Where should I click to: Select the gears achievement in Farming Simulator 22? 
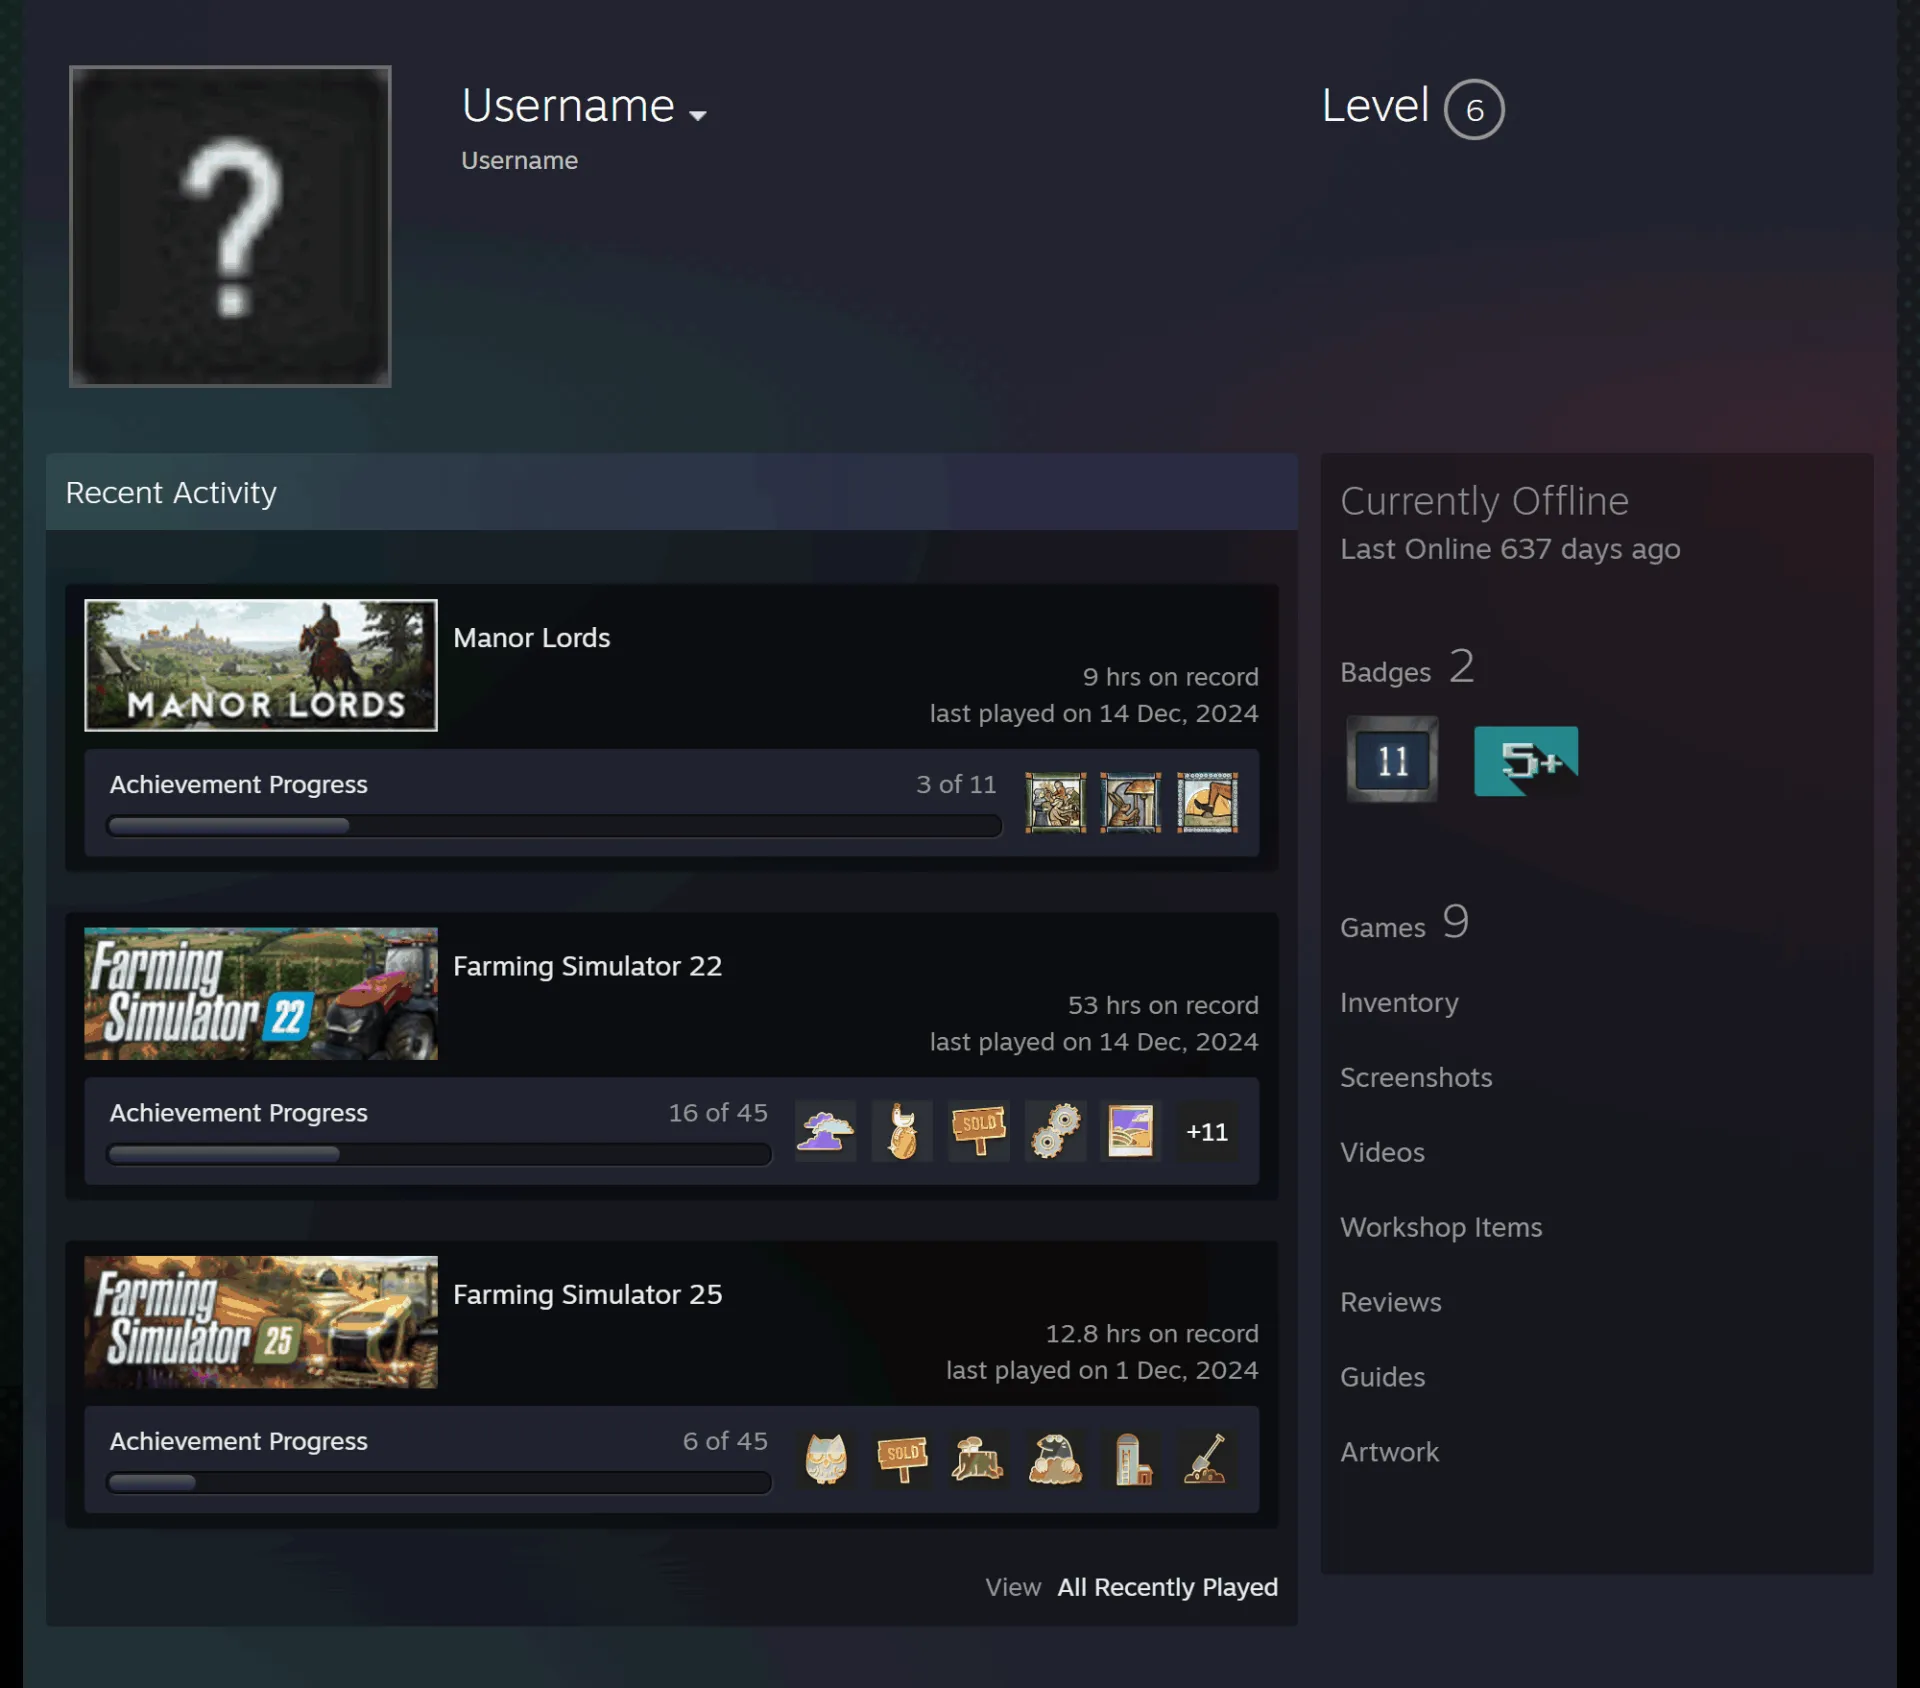click(x=1055, y=1131)
